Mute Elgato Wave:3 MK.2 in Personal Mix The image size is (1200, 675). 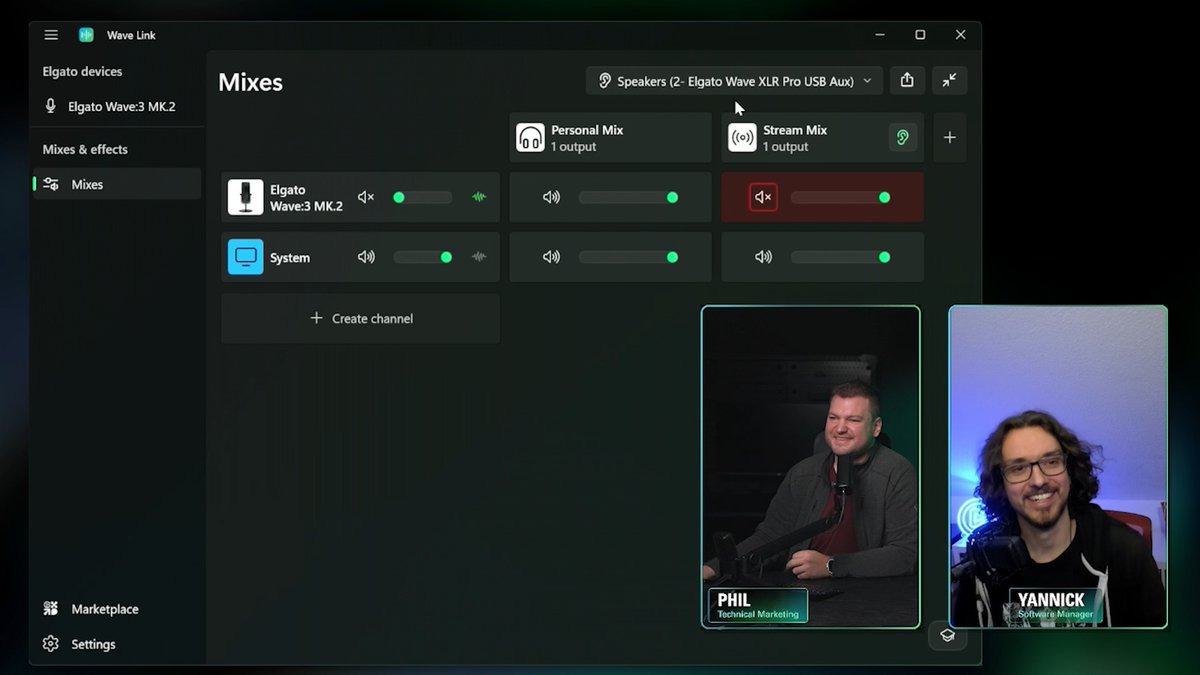(x=551, y=197)
